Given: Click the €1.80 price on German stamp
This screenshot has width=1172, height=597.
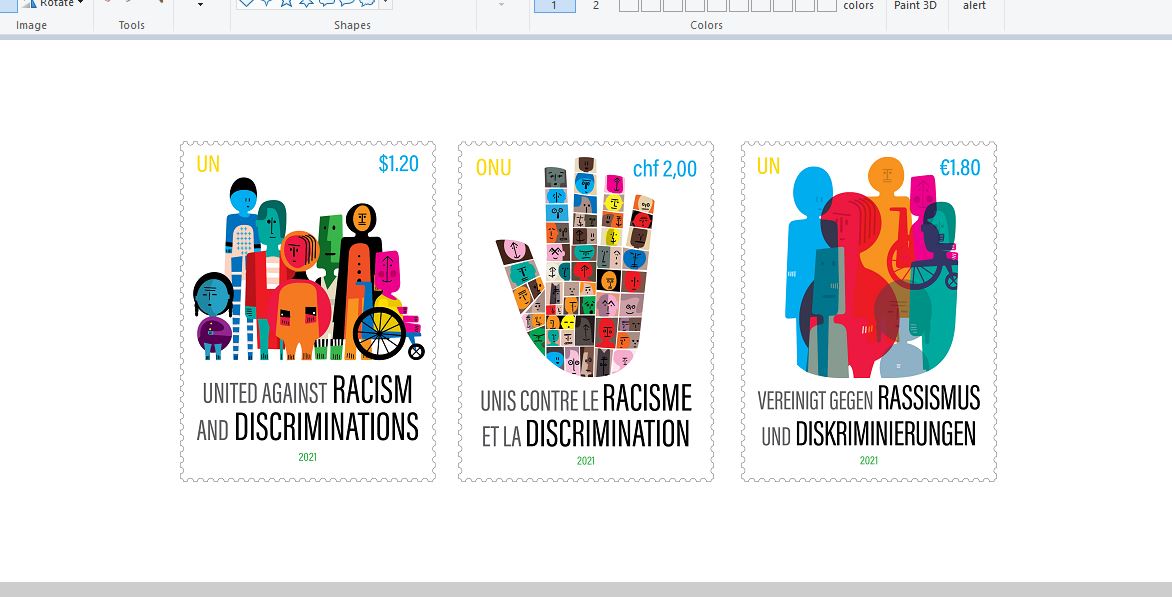Looking at the screenshot, I should coord(960,167).
